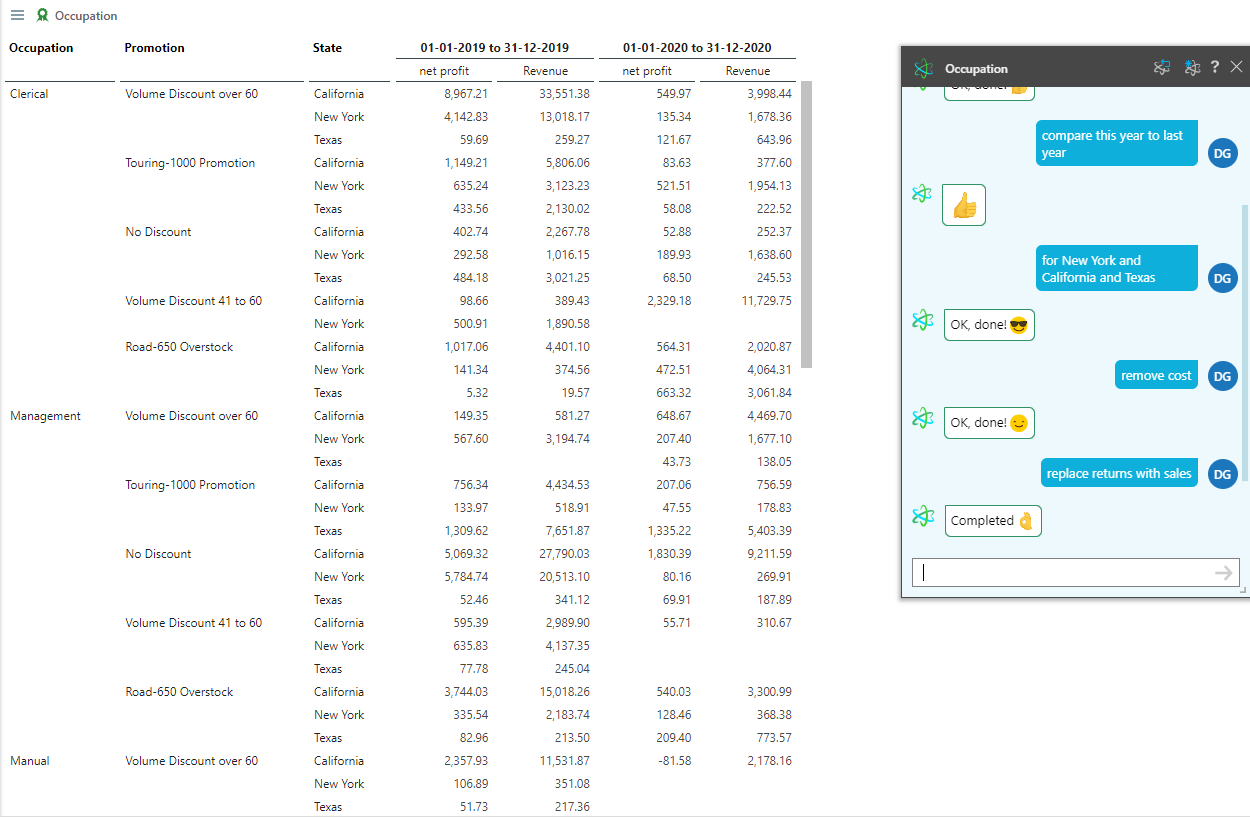Click the 2019 net profit subheader
This screenshot has width=1250, height=820.
point(444,71)
